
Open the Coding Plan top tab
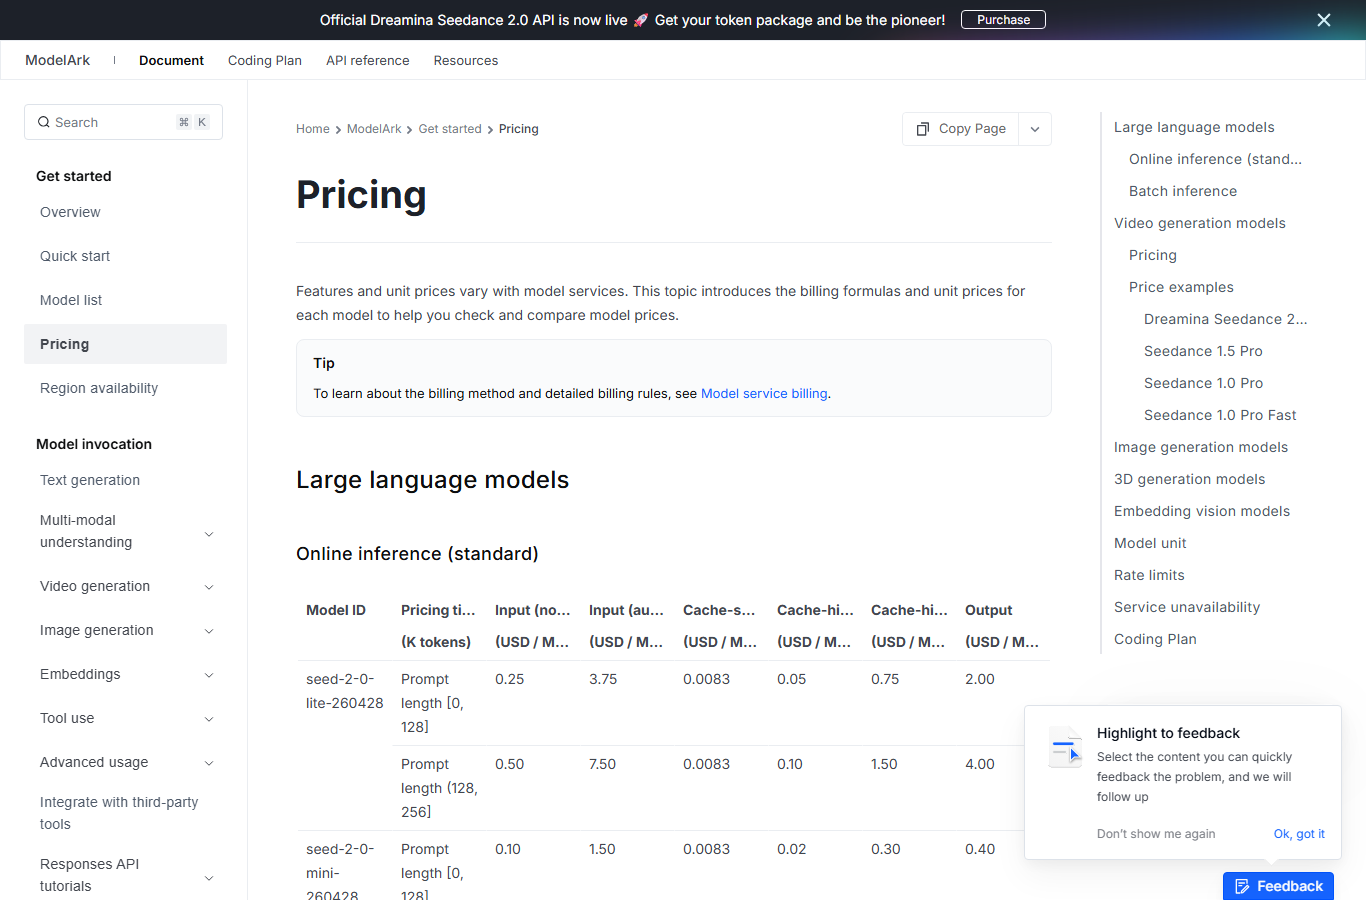click(x=265, y=60)
